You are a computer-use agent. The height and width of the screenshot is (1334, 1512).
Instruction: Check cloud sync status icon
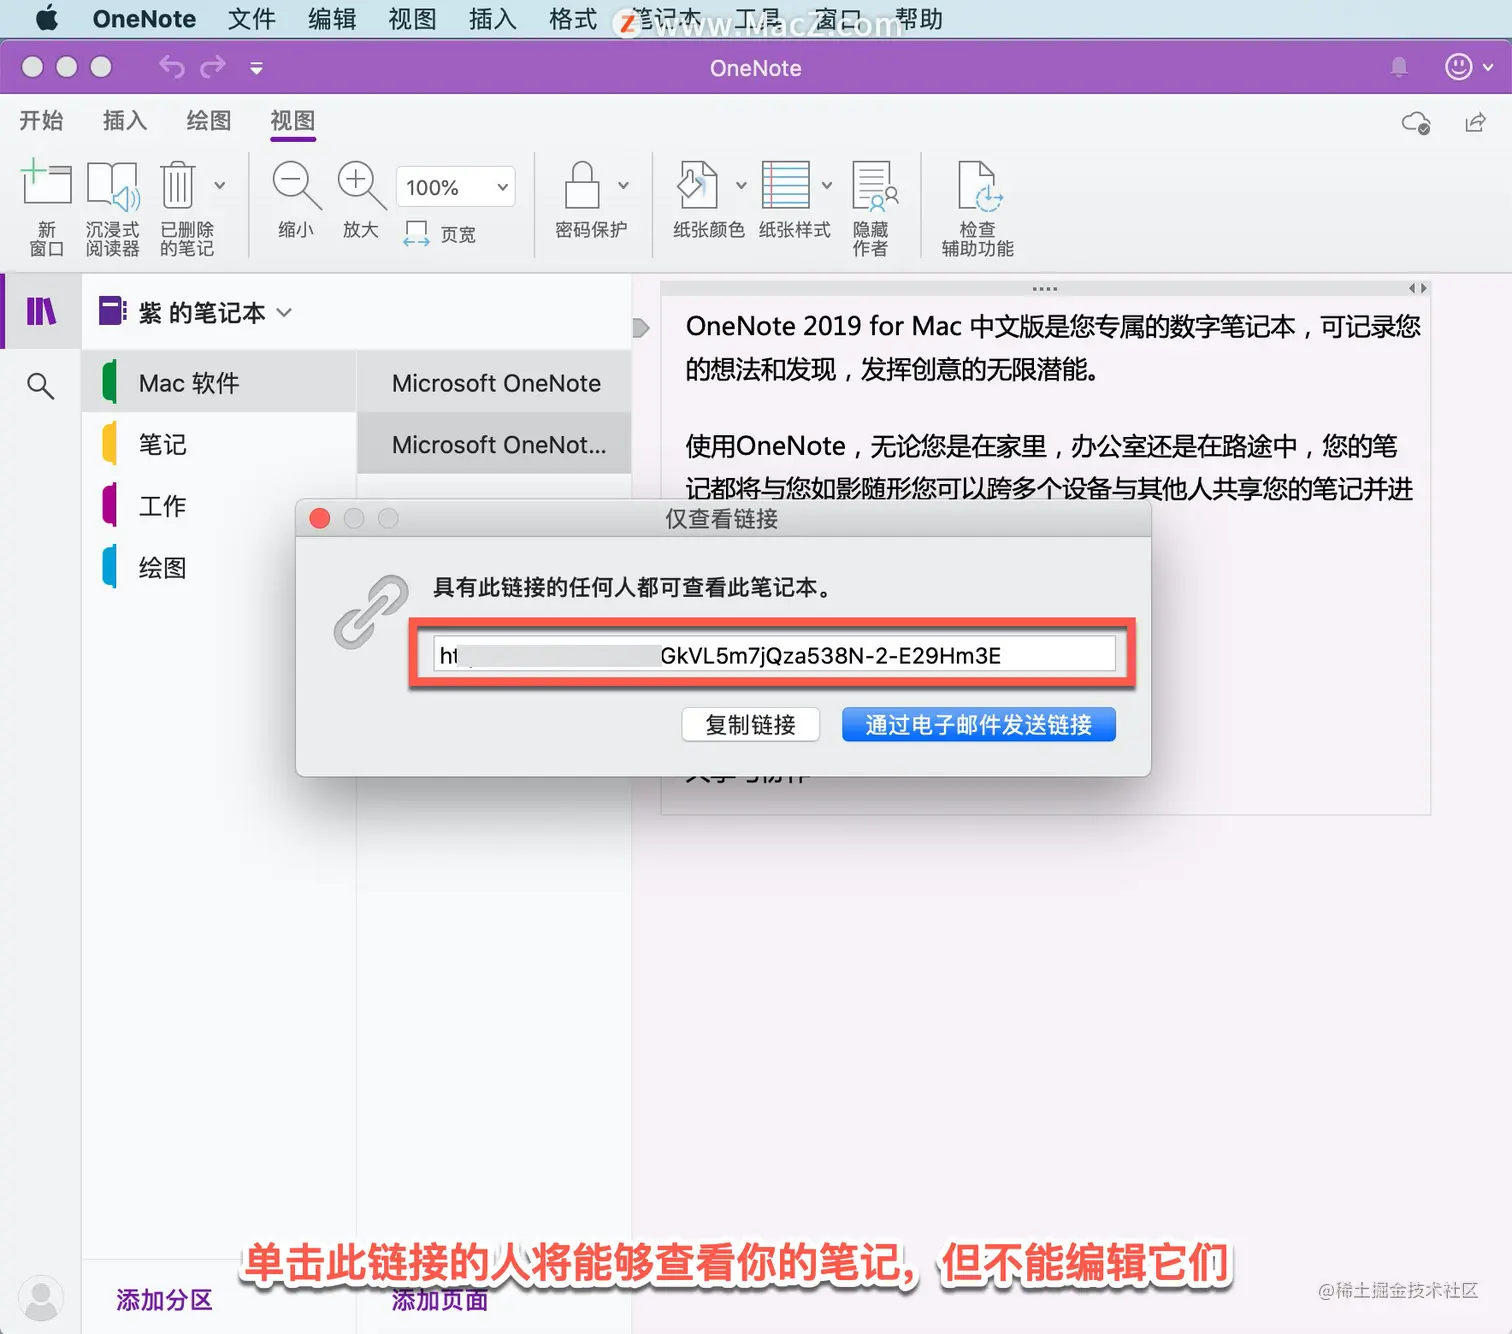[1416, 123]
